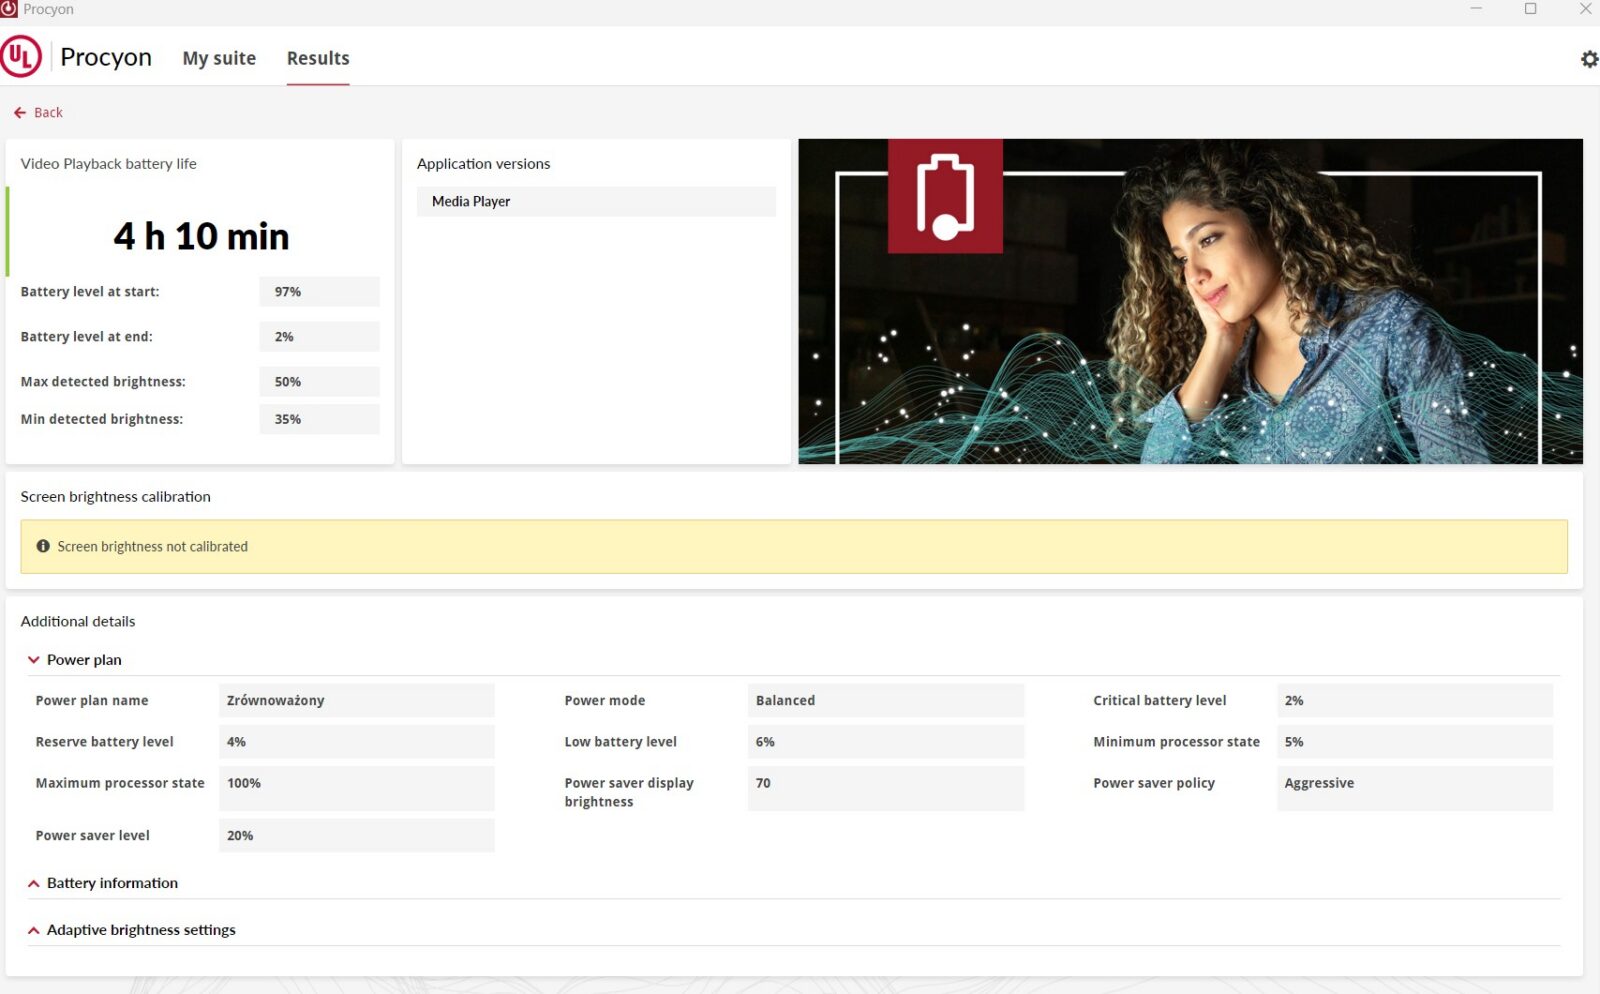Open the settings gear icon
Image resolution: width=1600 pixels, height=994 pixels.
click(x=1588, y=59)
